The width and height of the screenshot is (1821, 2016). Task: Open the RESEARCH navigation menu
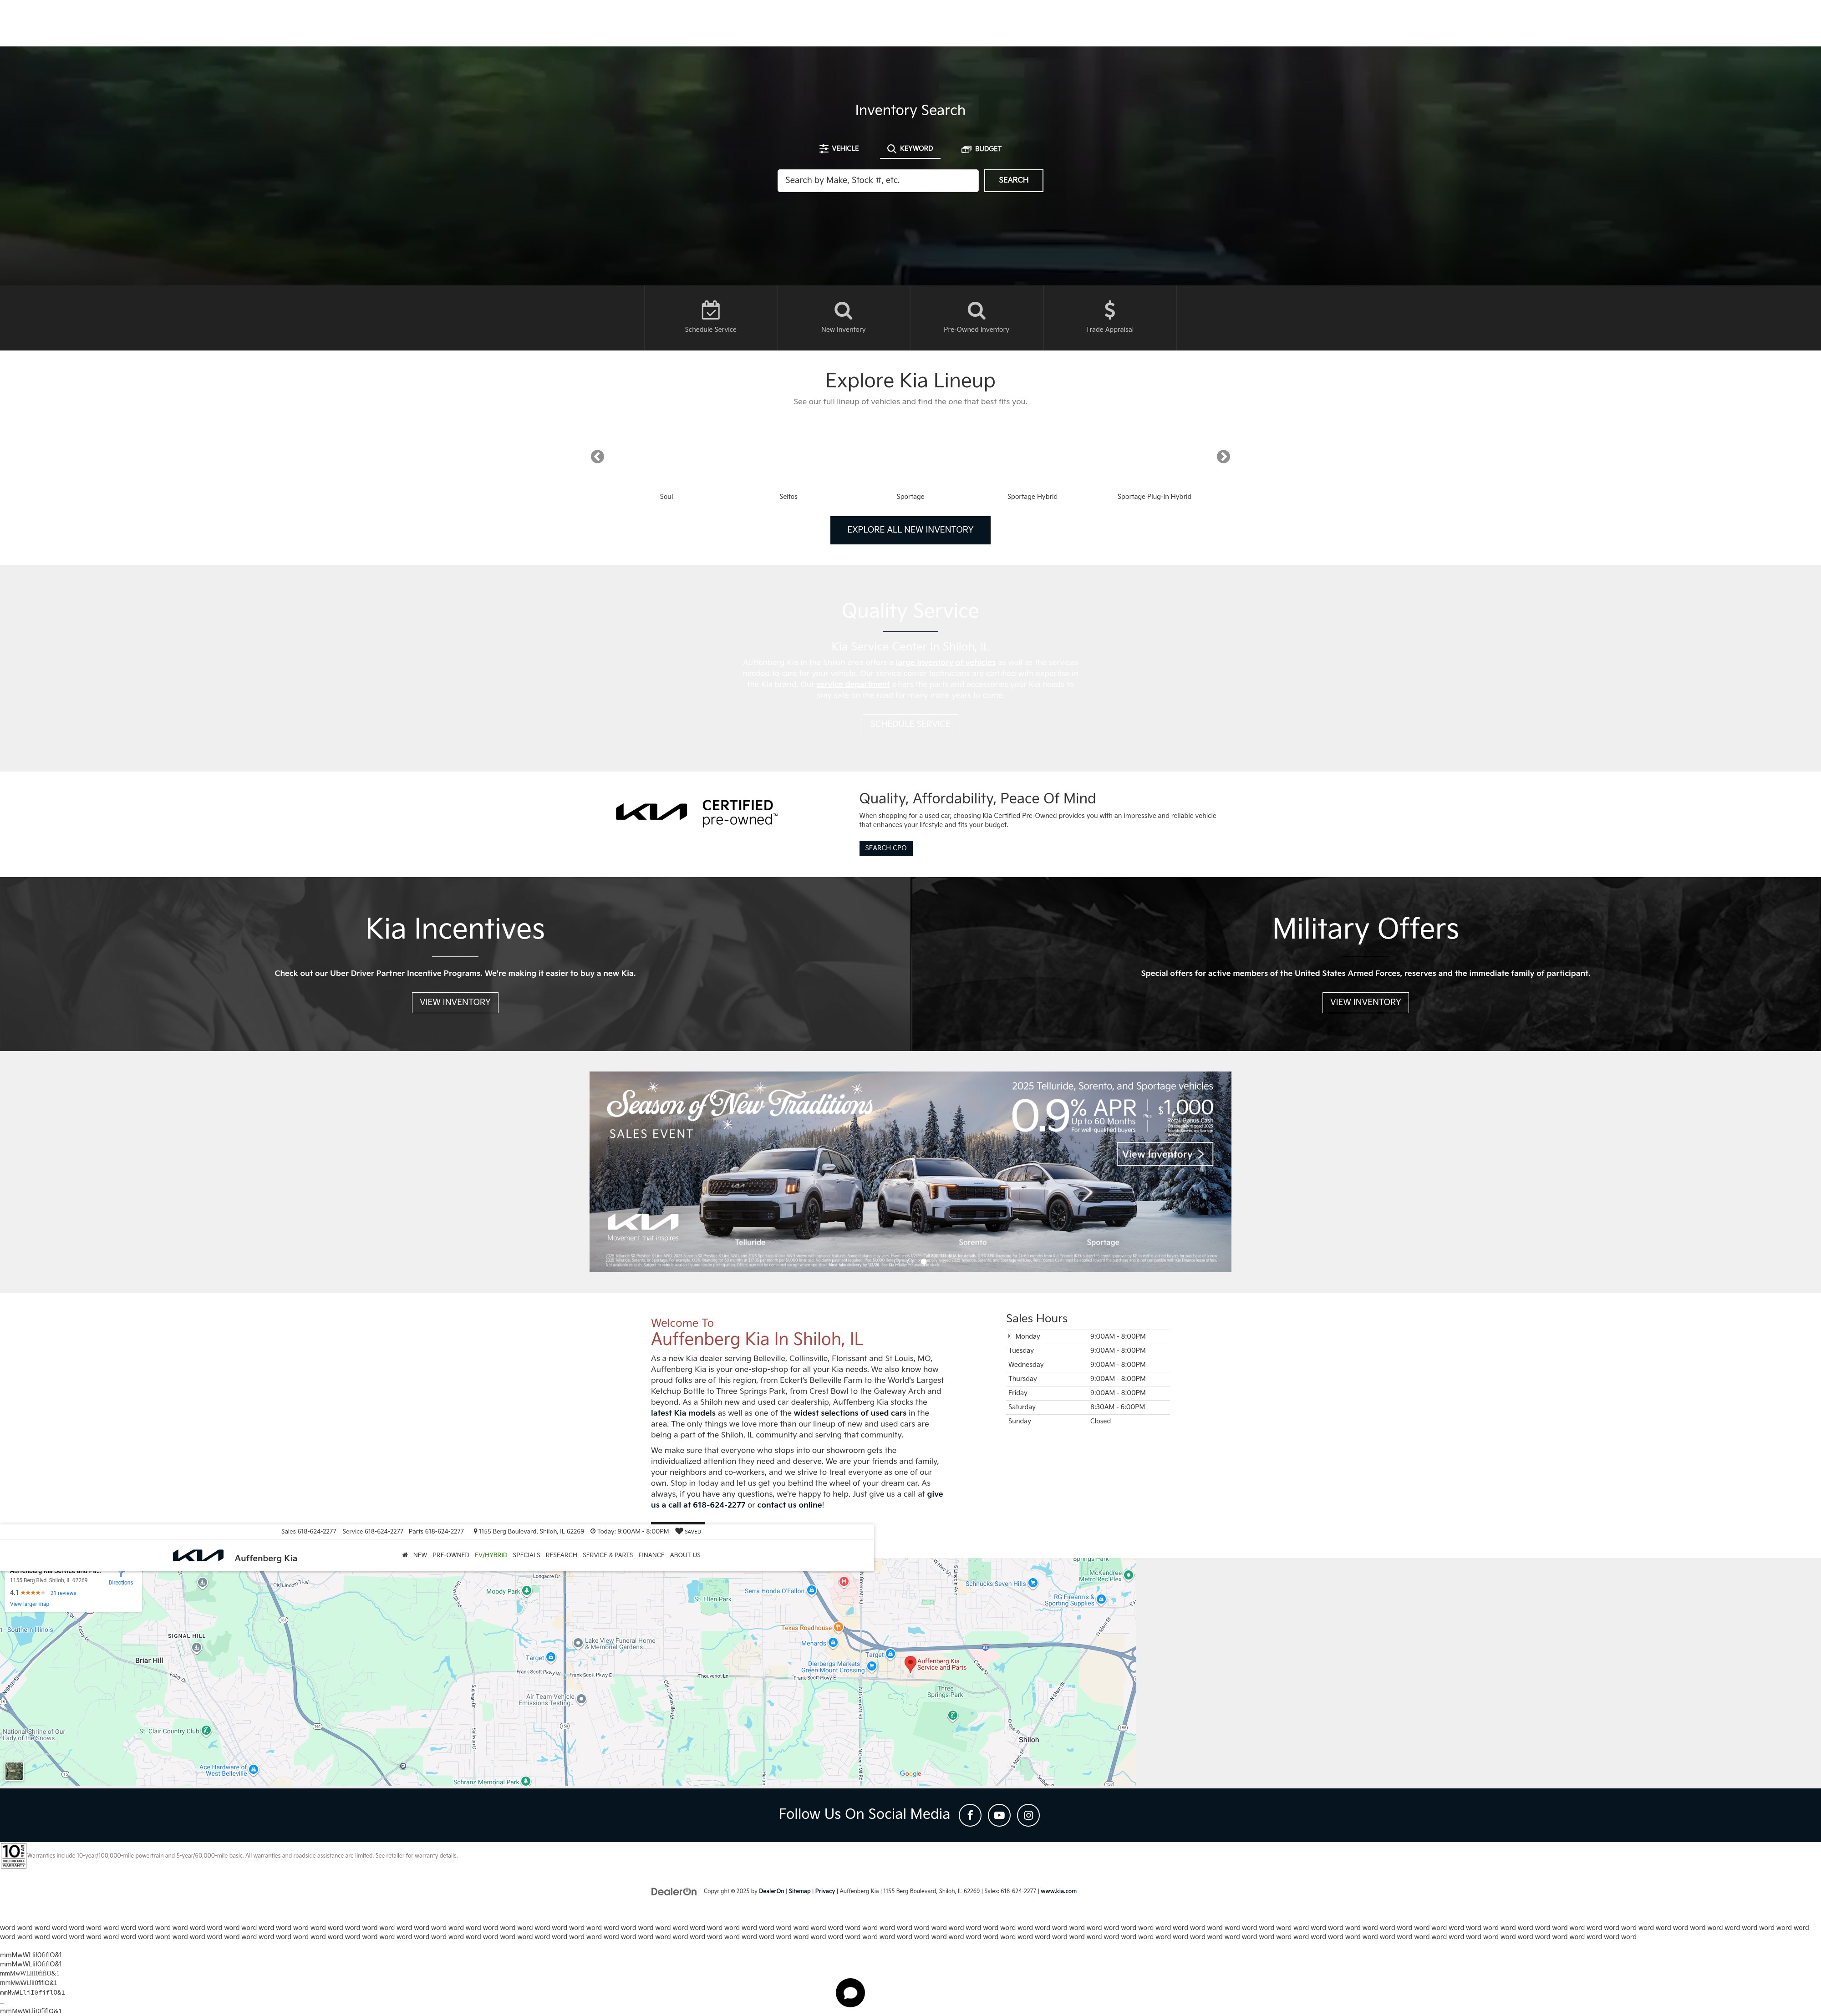561,1555
